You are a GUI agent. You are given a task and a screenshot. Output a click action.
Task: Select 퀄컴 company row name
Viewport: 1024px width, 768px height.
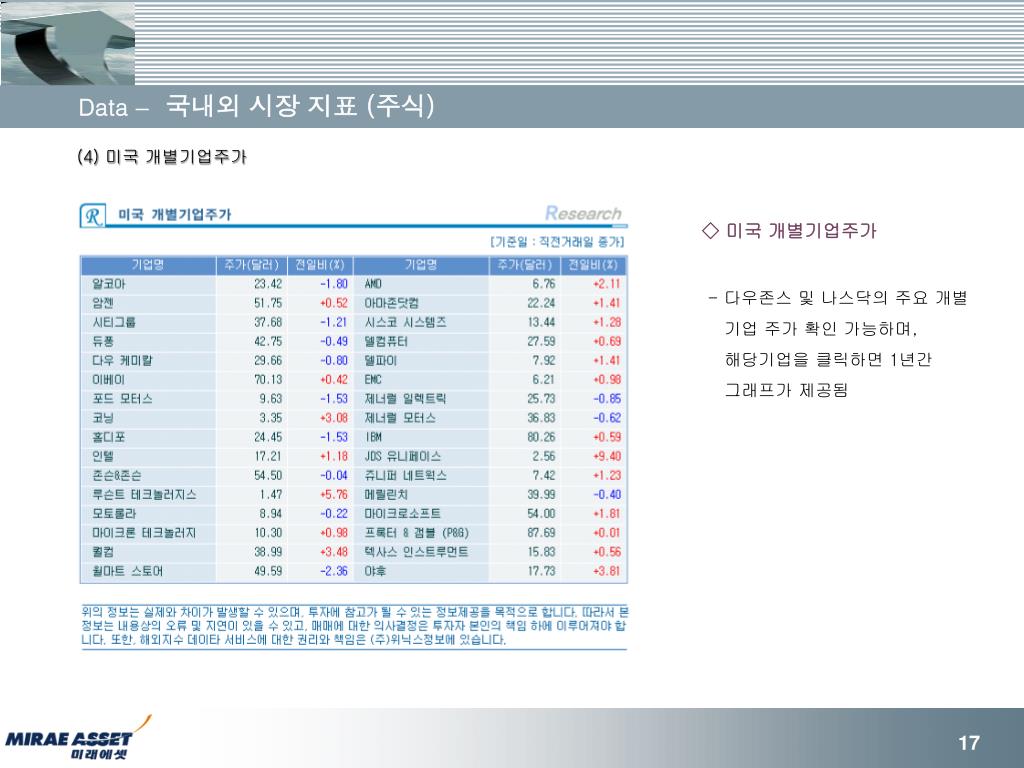click(103, 552)
